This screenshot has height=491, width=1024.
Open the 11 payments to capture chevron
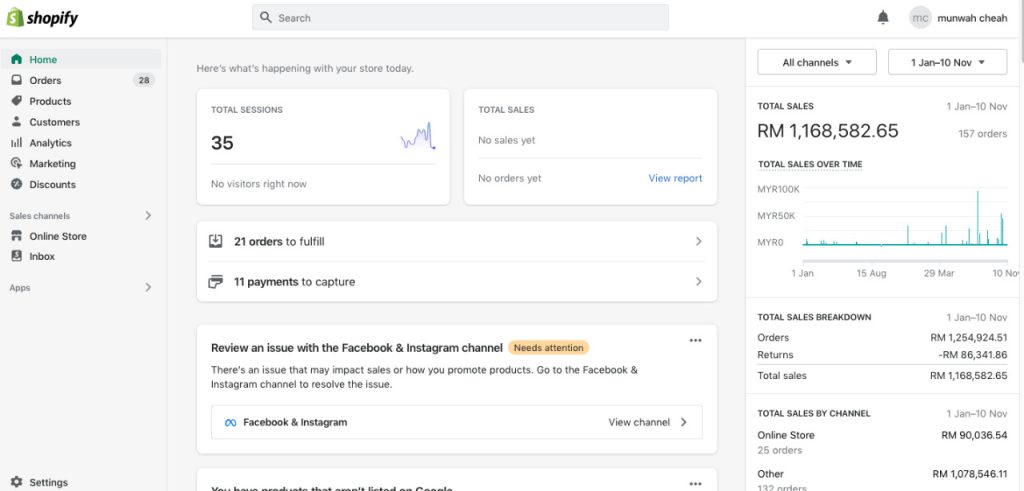tap(699, 282)
